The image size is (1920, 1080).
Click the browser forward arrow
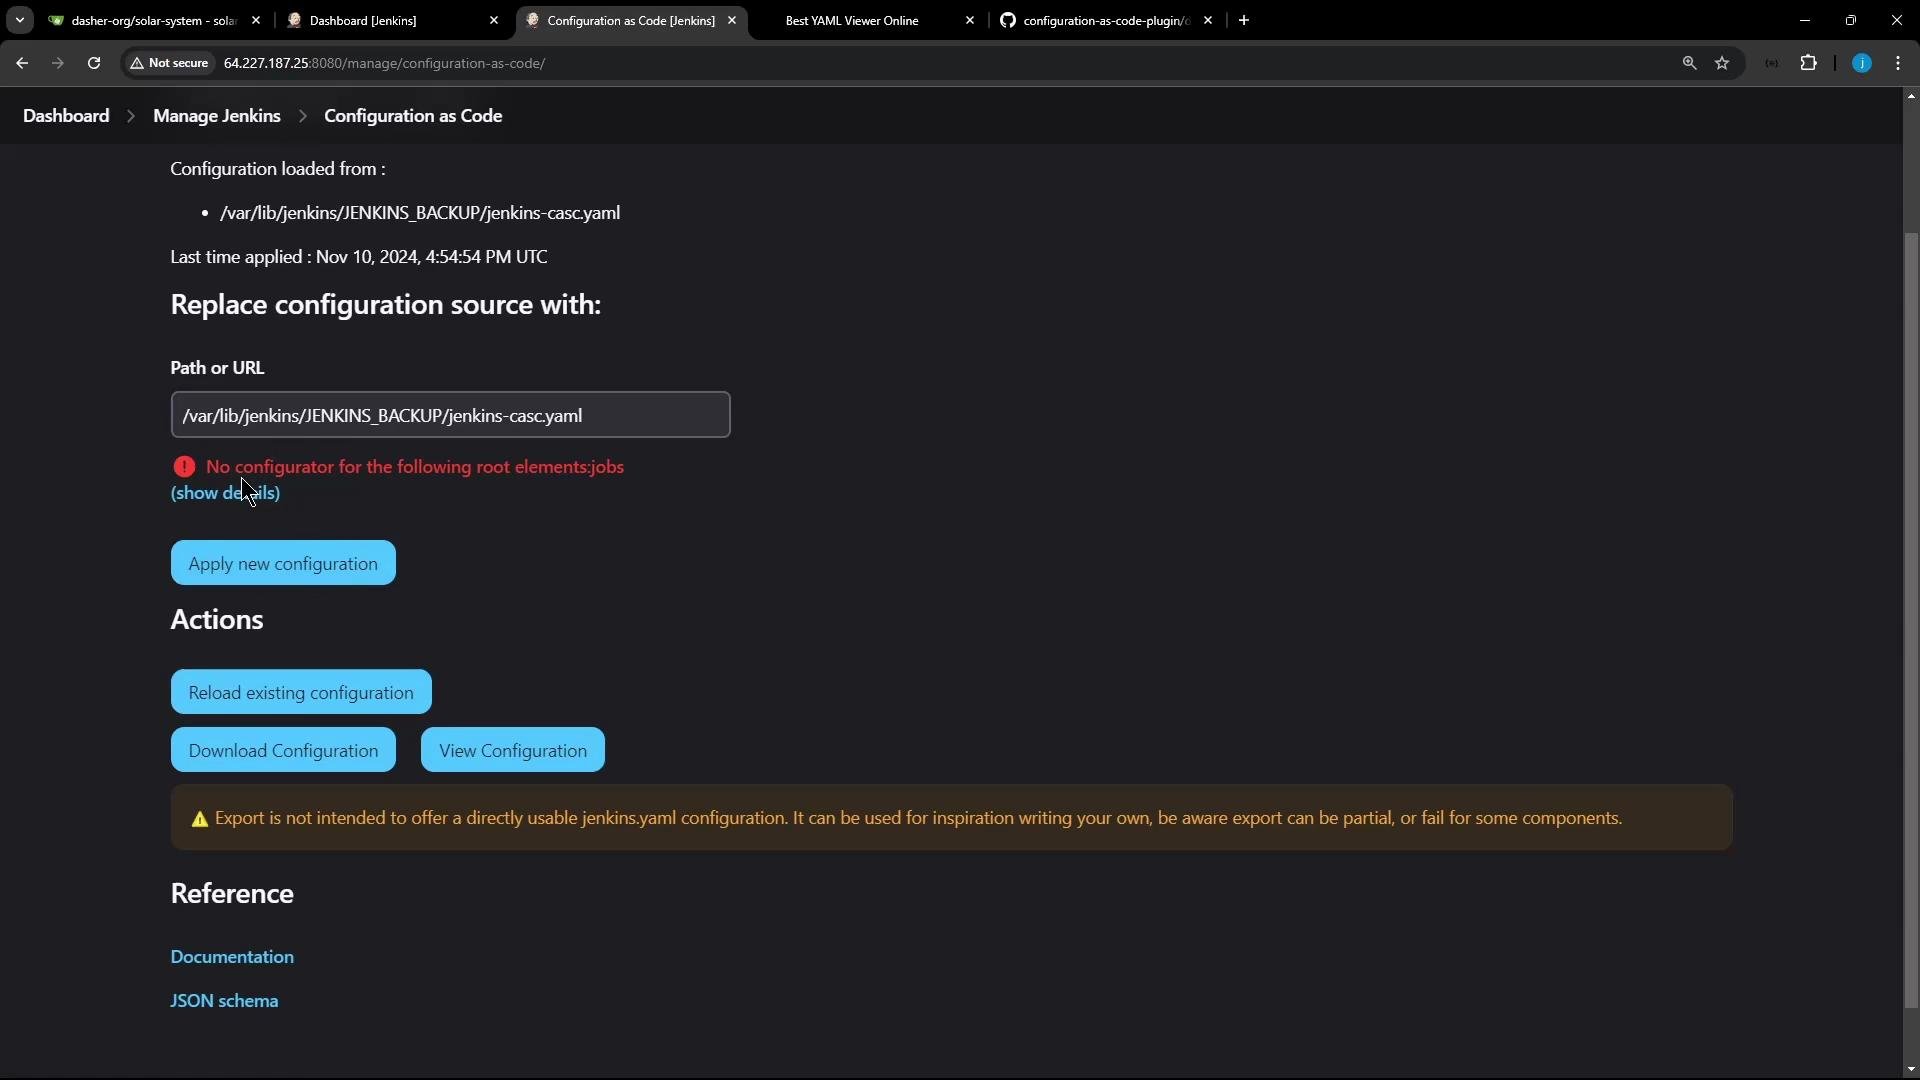[x=58, y=63]
